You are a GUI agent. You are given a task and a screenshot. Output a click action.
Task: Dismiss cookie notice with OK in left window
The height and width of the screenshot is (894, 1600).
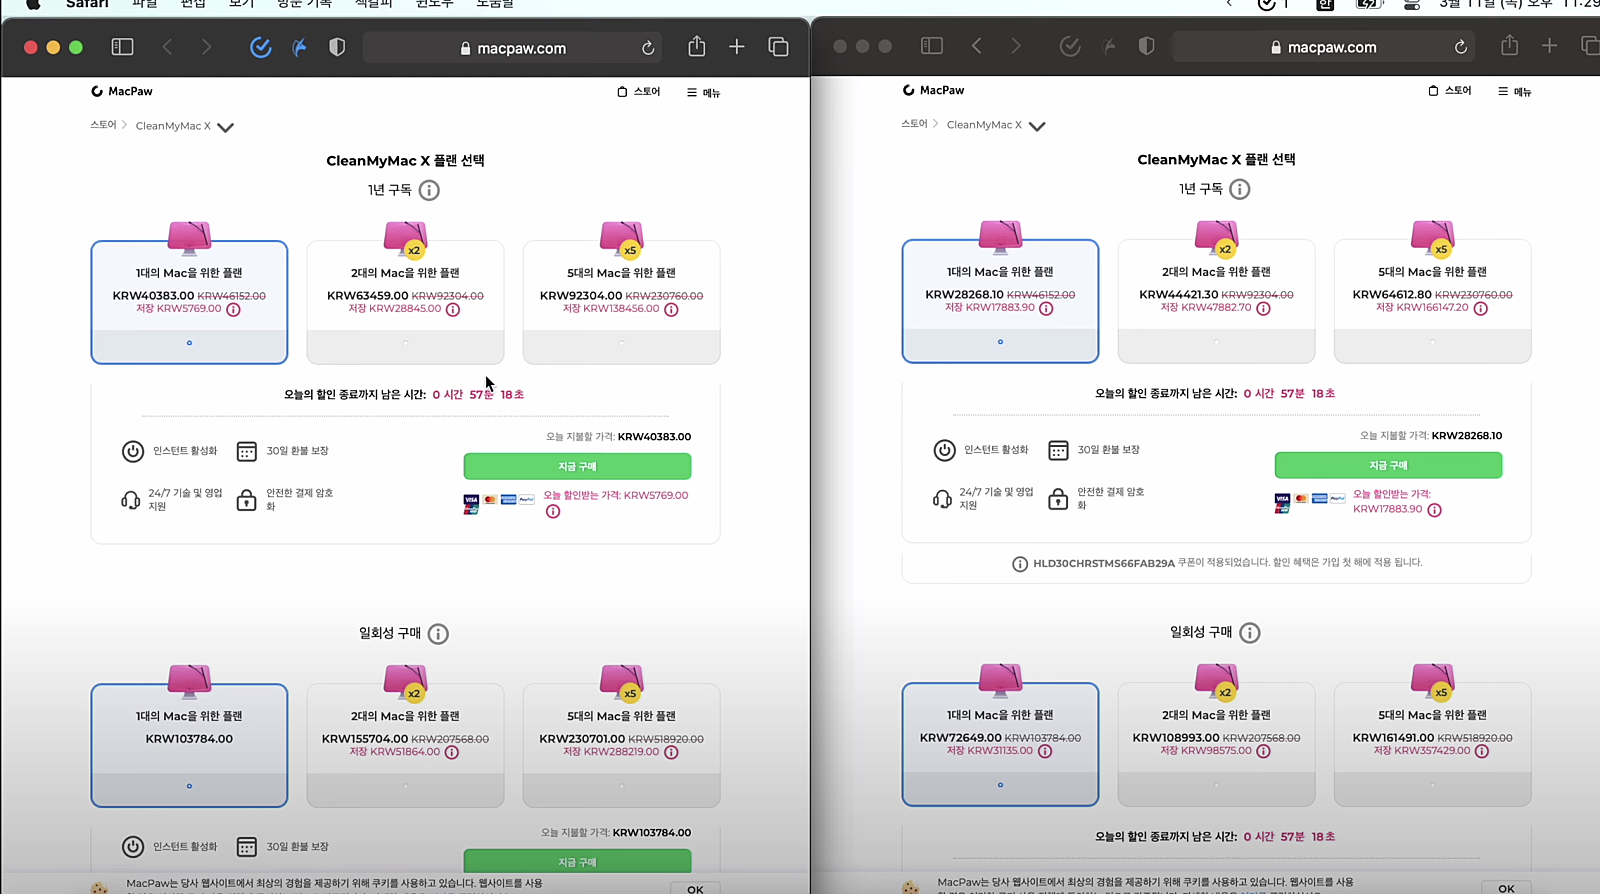[695, 889]
